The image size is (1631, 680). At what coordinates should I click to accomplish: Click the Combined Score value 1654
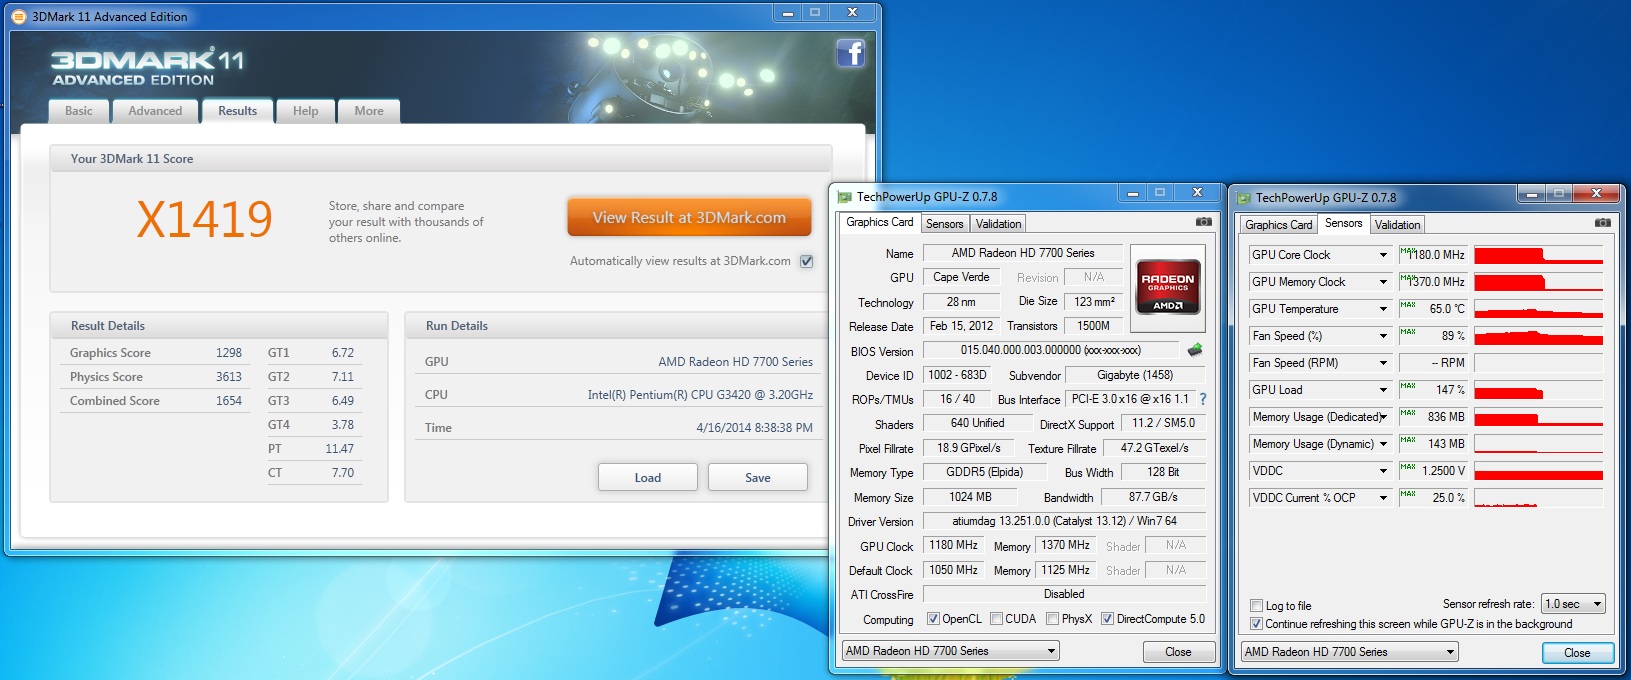[229, 401]
